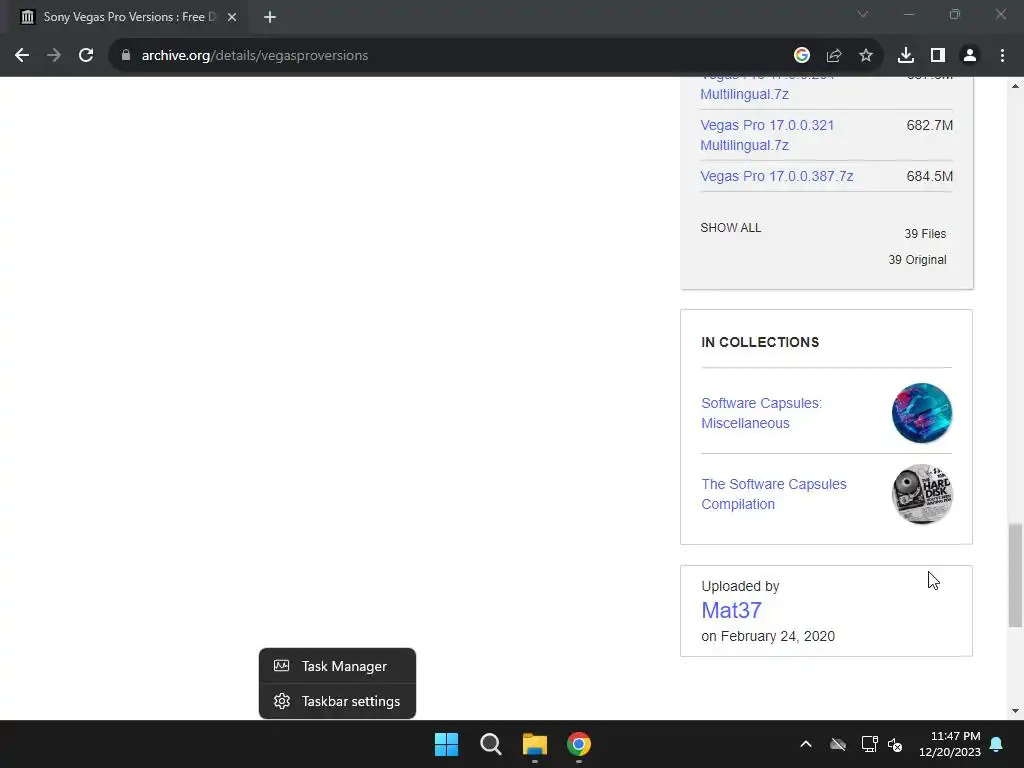Open the 39 Original listing
The width and height of the screenshot is (1024, 768).
(917, 260)
